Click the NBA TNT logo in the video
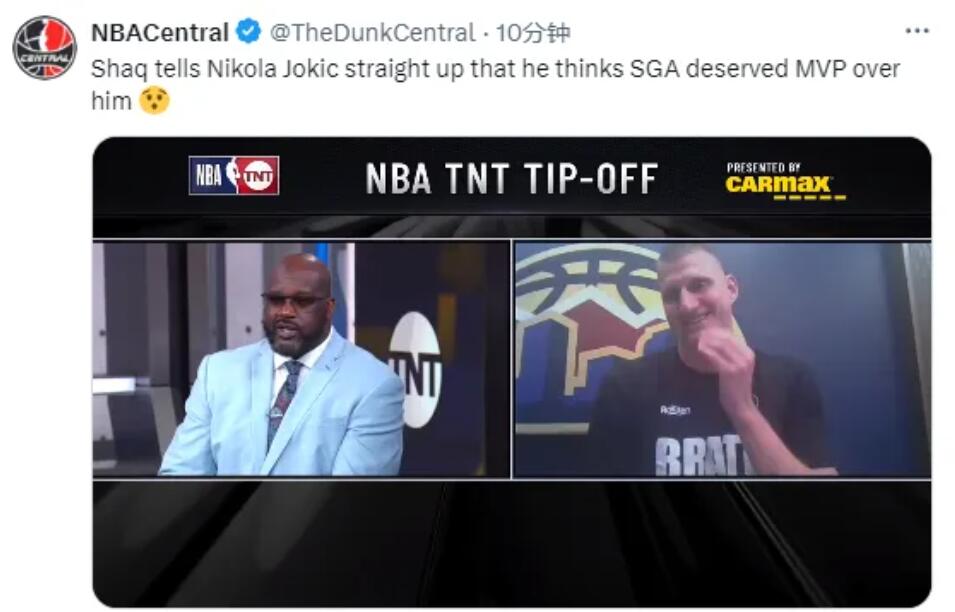The height and width of the screenshot is (612, 955). coord(234,175)
